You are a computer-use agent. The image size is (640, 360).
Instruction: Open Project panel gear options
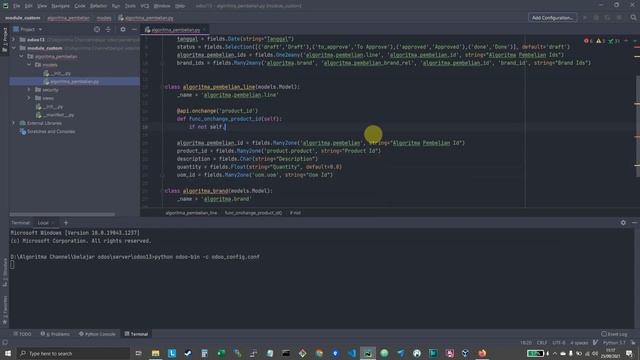pyautogui.click(x=123, y=29)
